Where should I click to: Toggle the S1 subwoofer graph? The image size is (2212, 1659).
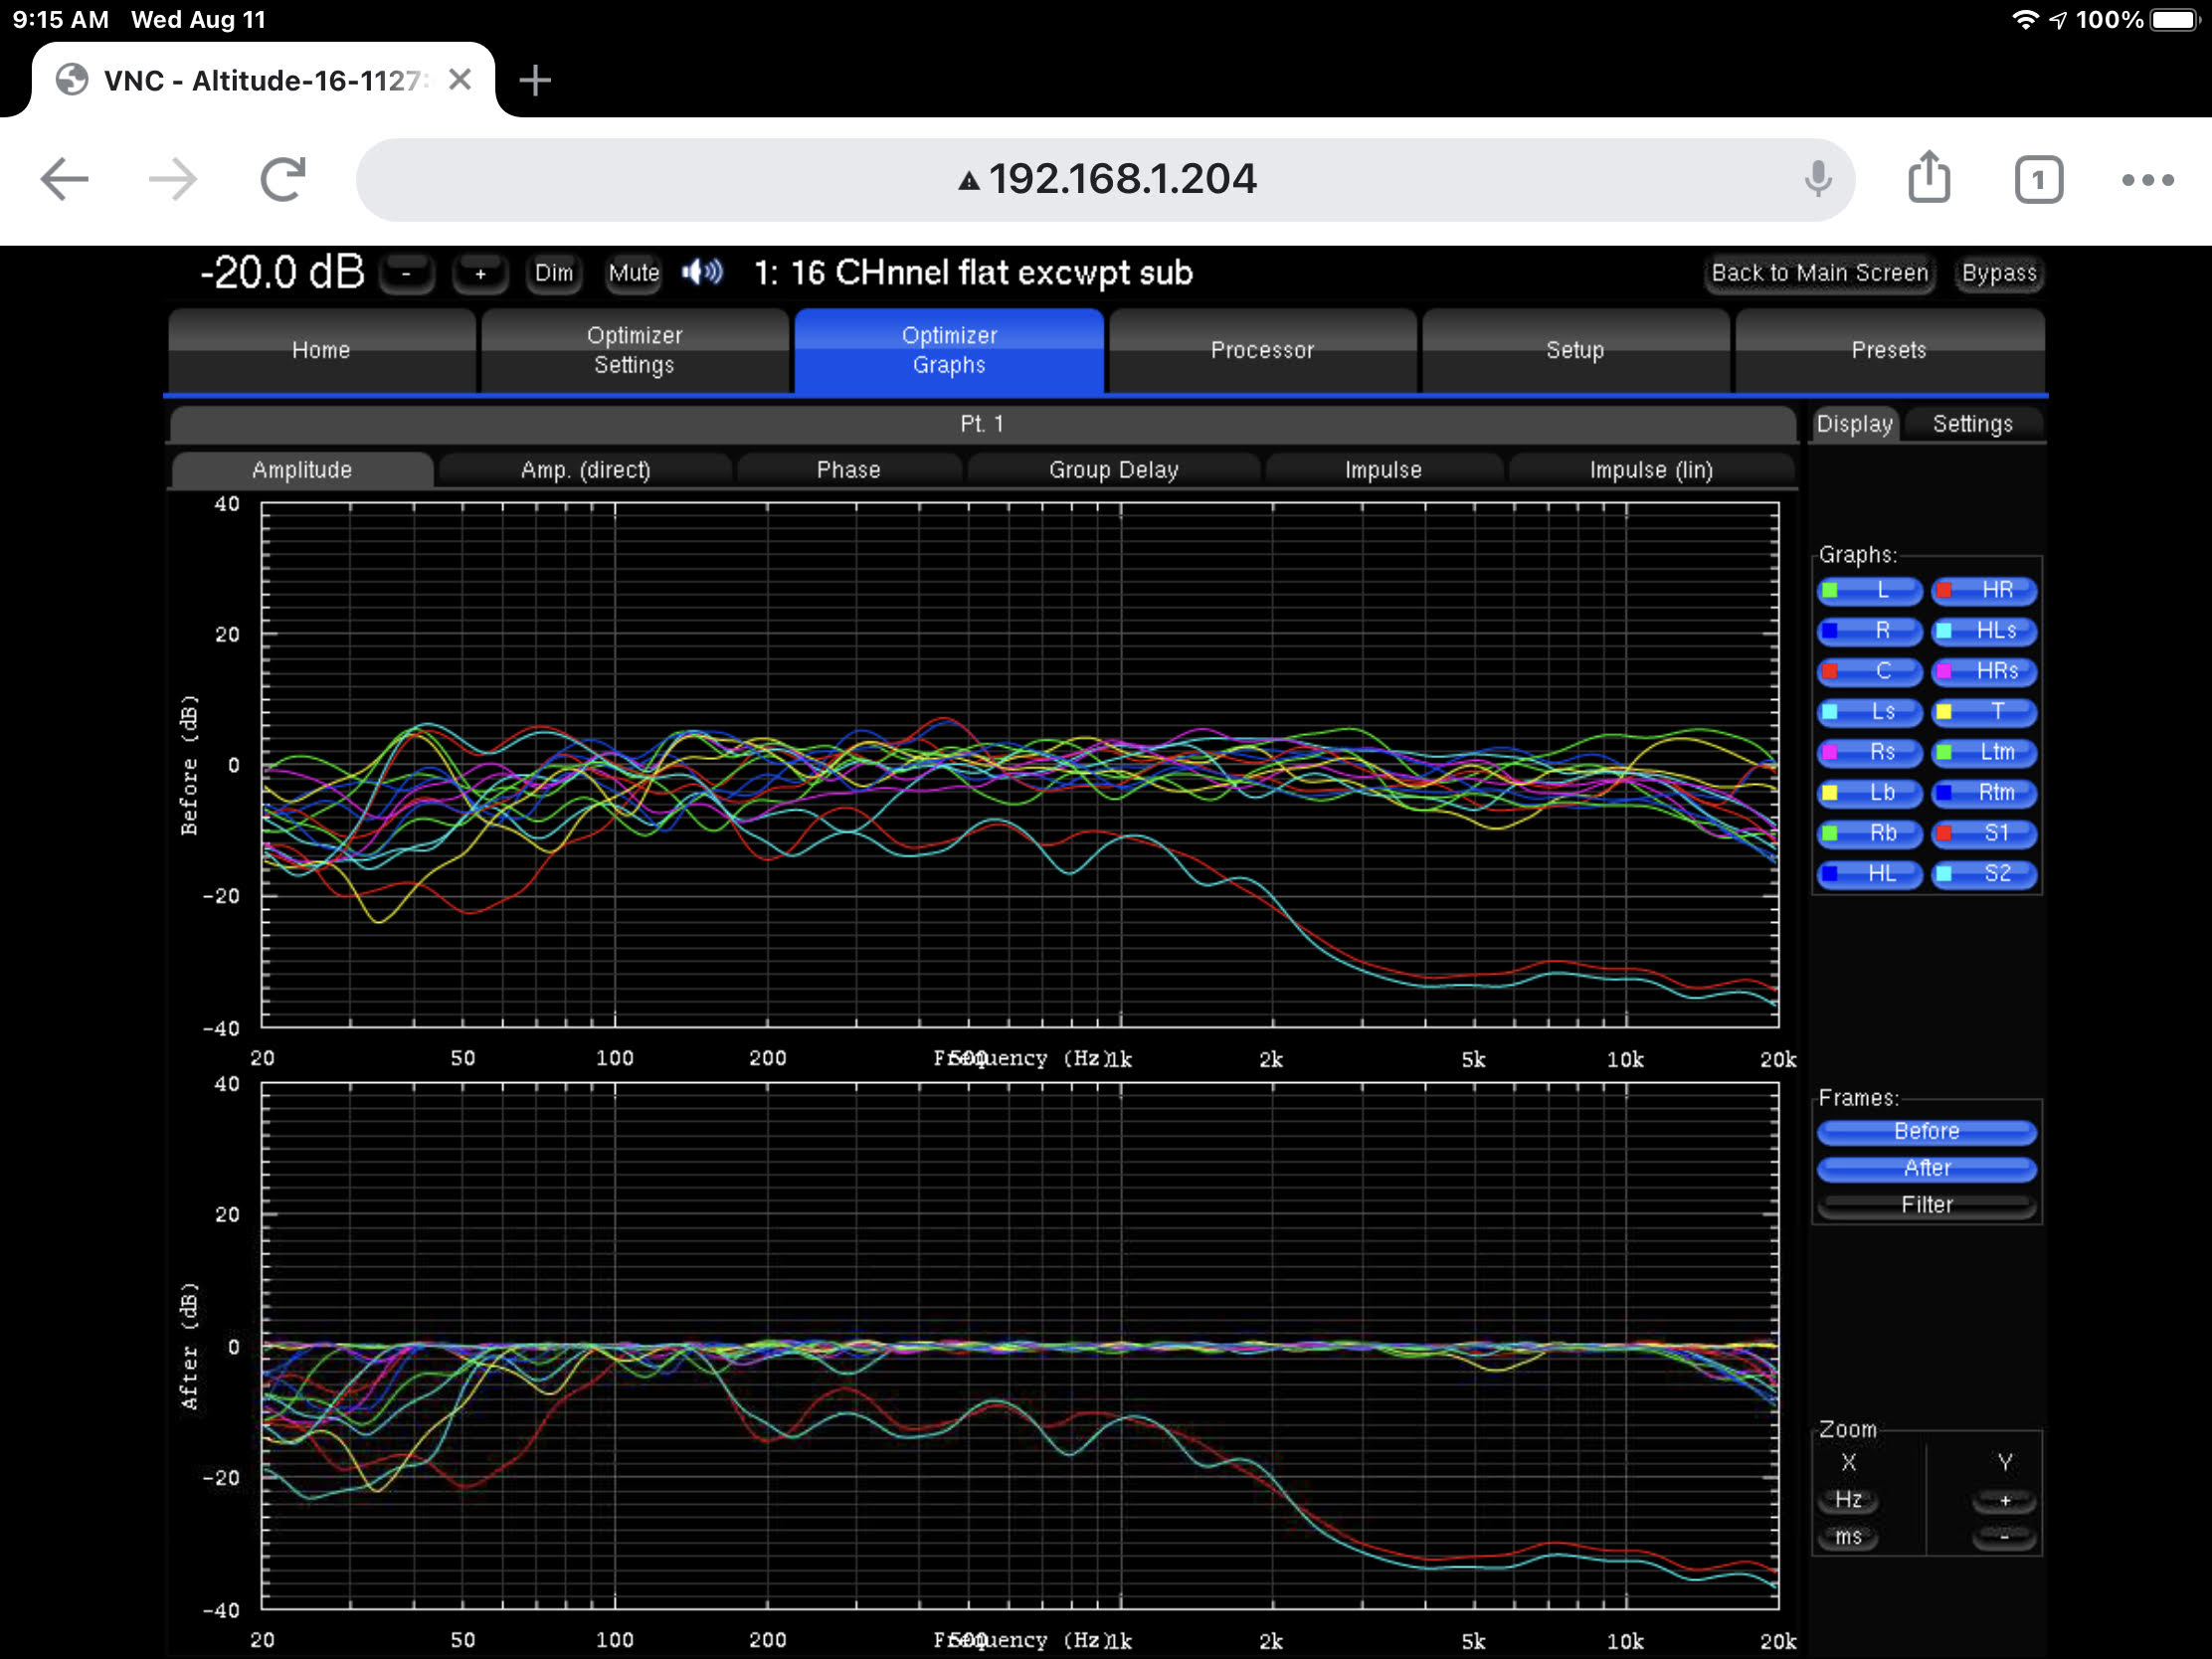[1984, 833]
